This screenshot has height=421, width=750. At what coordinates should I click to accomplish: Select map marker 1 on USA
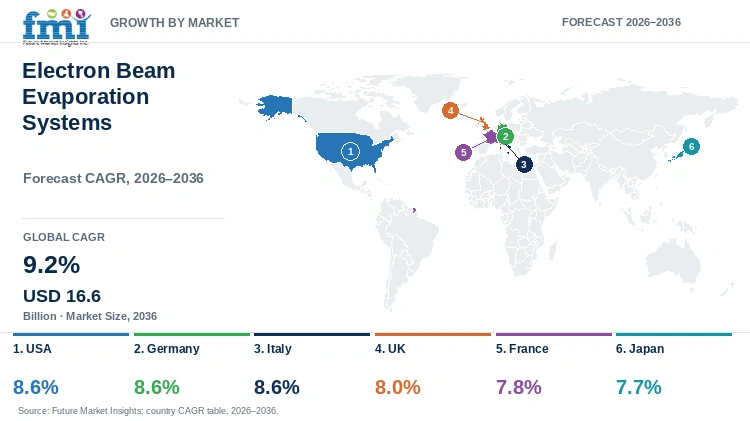click(350, 152)
